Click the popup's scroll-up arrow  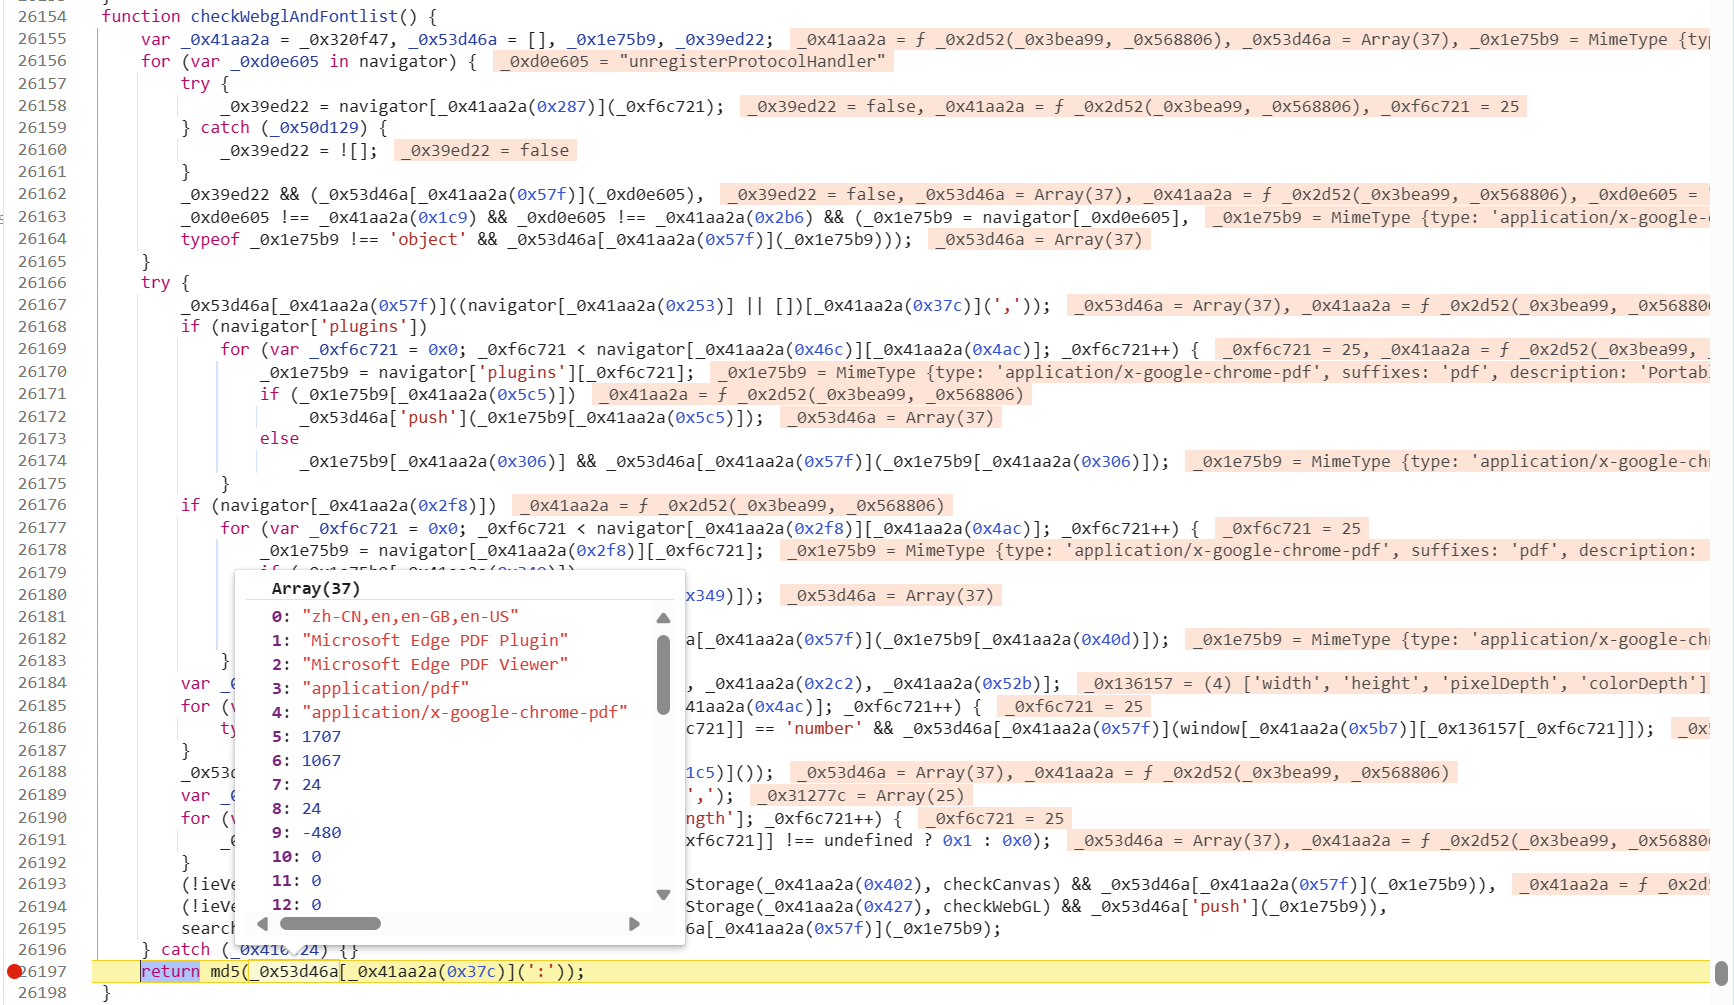pos(663,618)
